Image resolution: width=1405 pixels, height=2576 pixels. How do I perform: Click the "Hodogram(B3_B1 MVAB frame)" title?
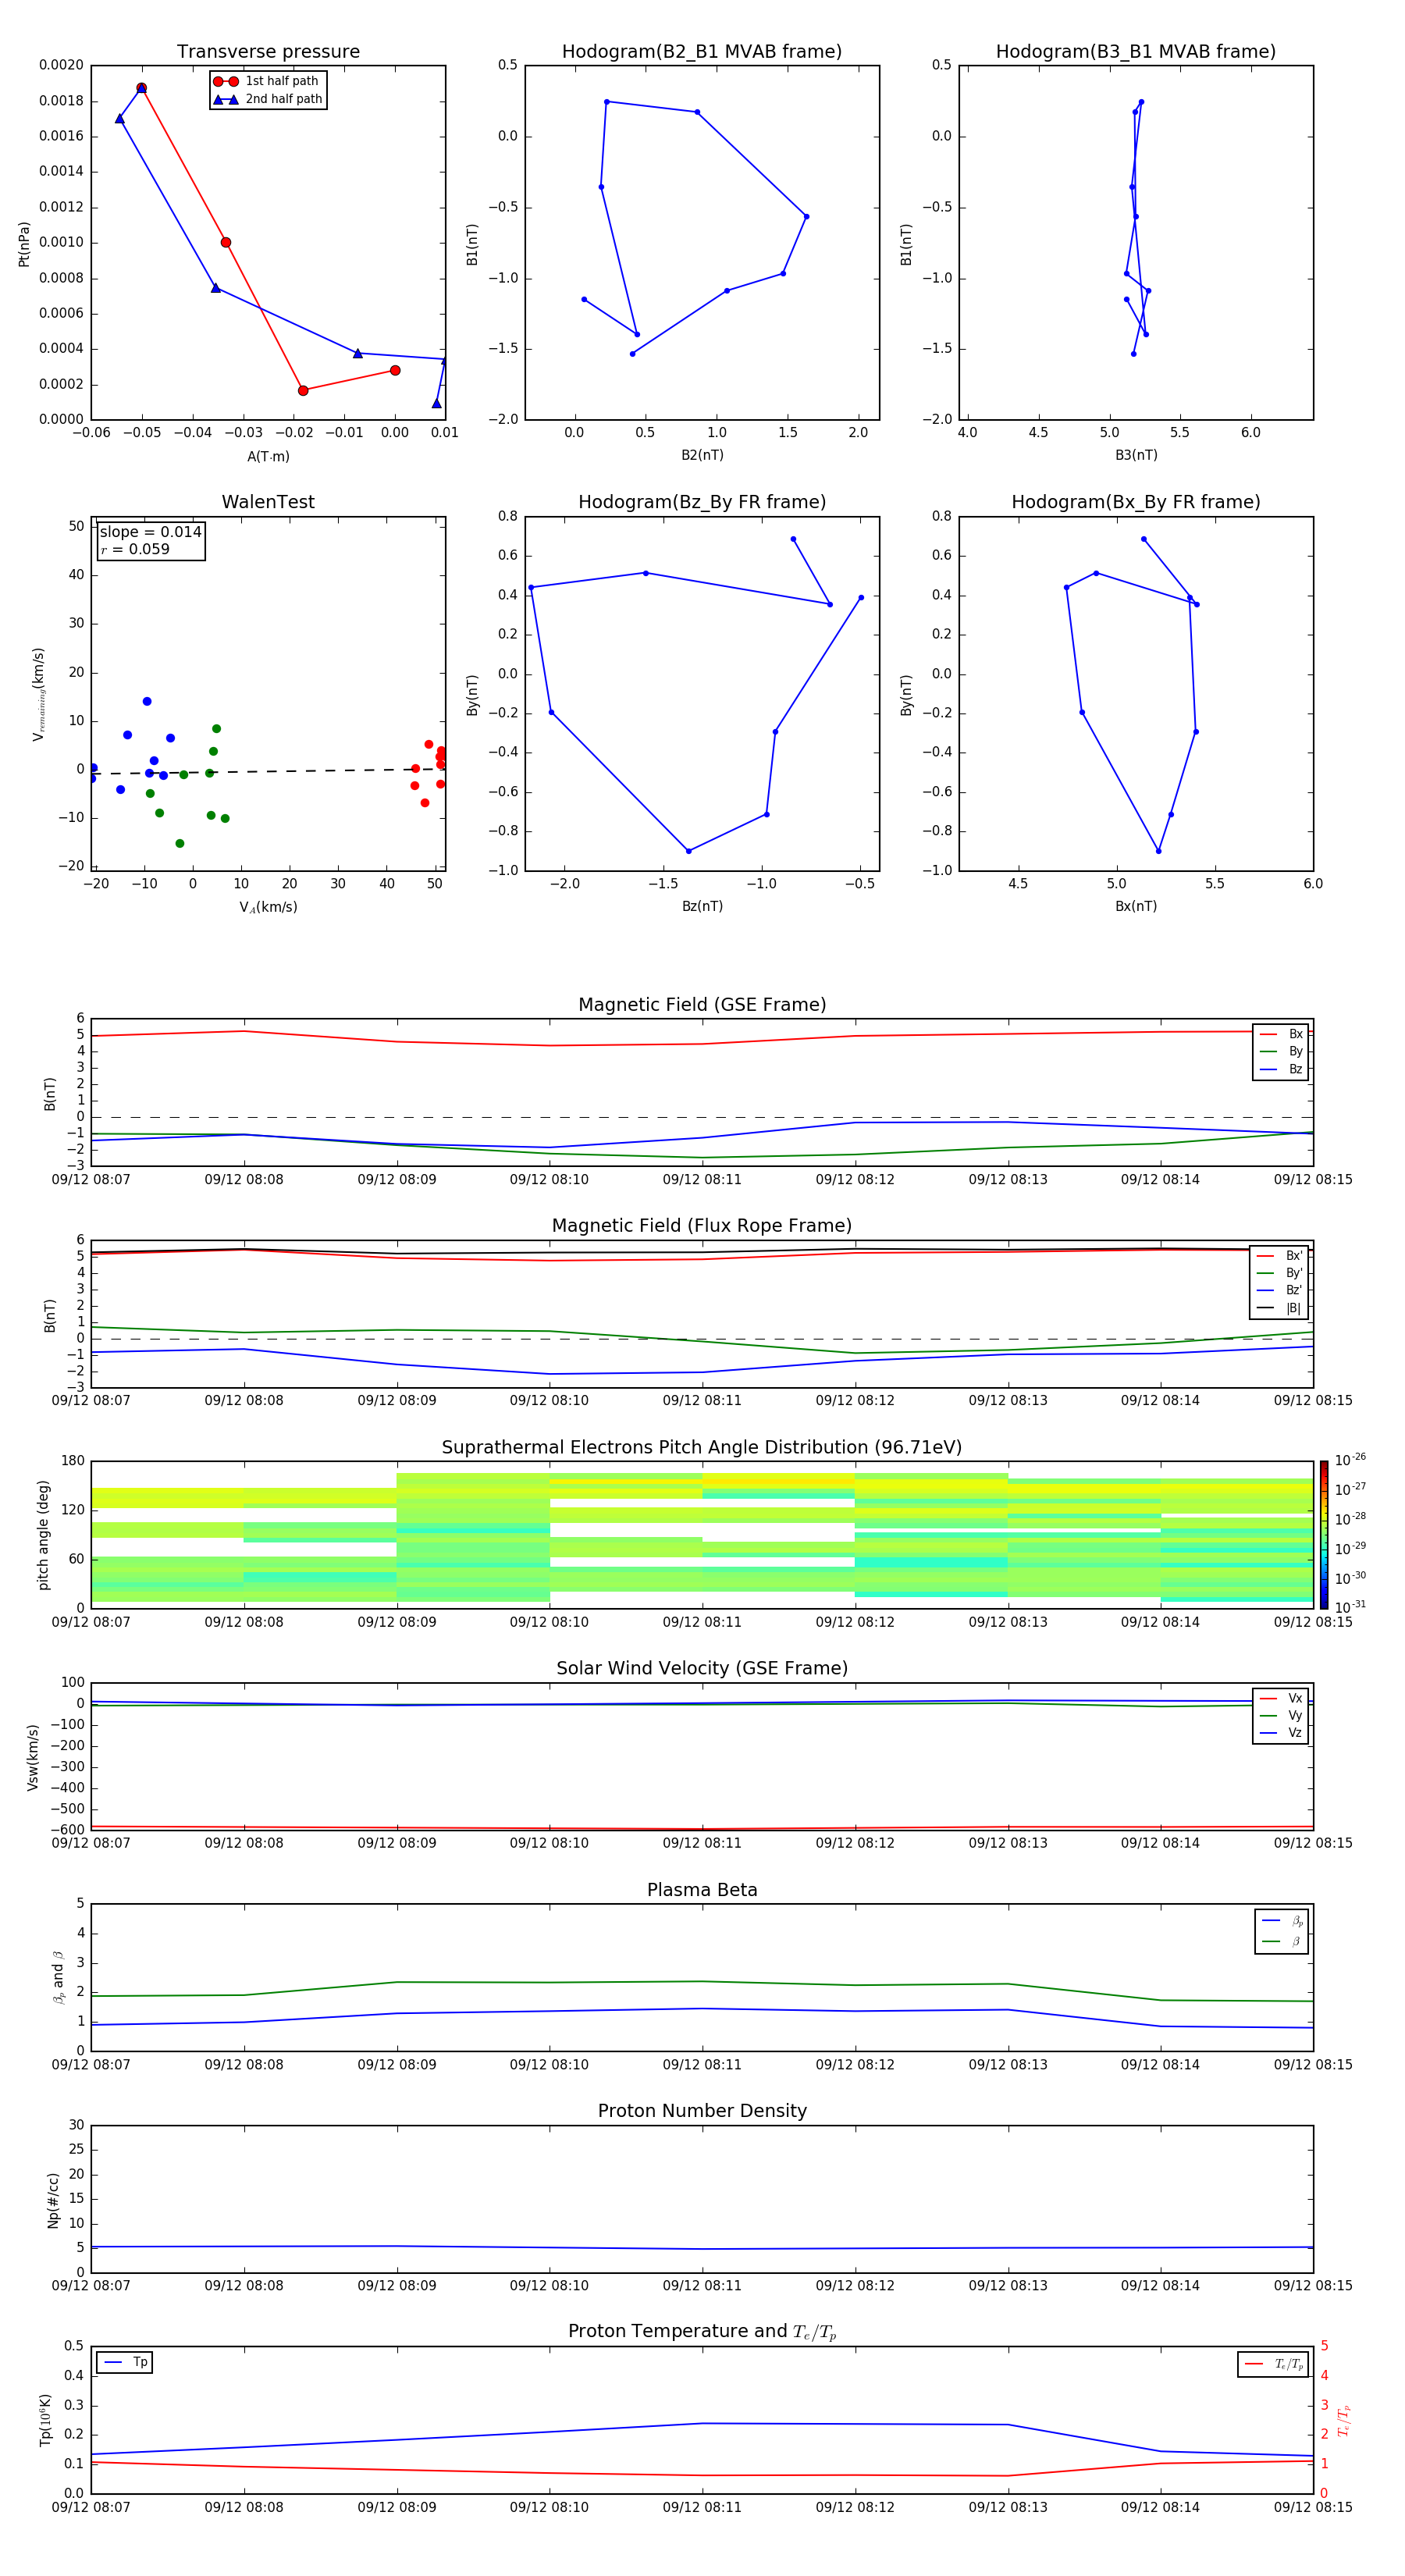pyautogui.click(x=1136, y=52)
